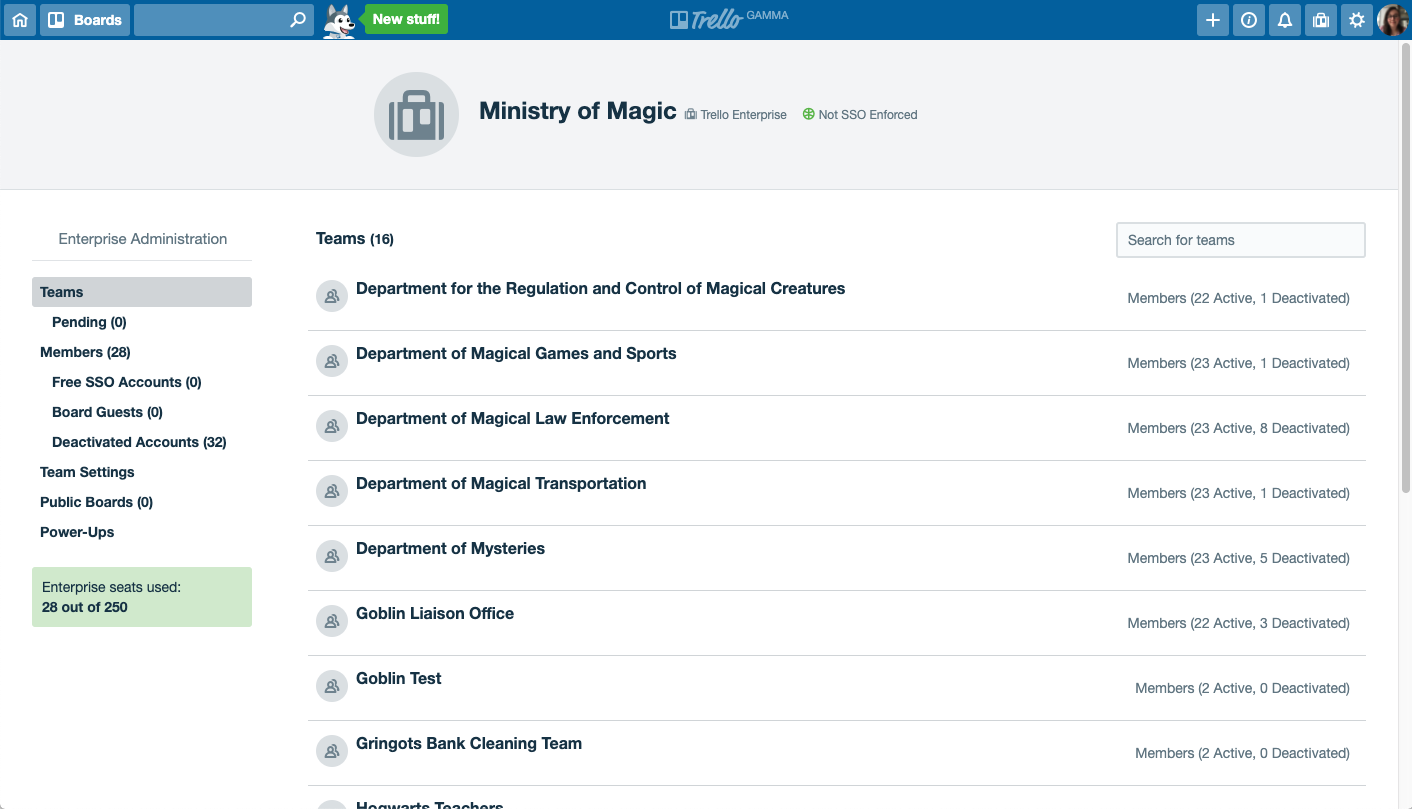Click the New stuff! button
Viewport: 1412px width, 809px height.
coord(405,18)
